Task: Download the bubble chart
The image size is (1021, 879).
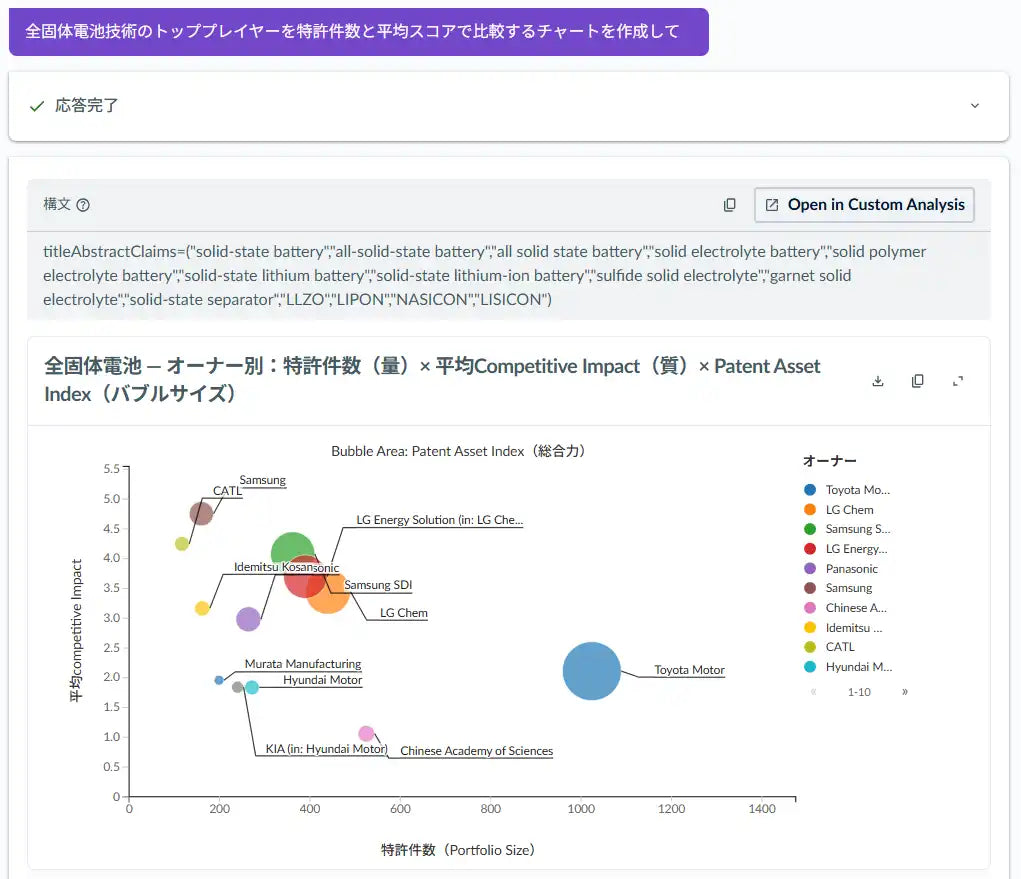Action: coord(878,381)
